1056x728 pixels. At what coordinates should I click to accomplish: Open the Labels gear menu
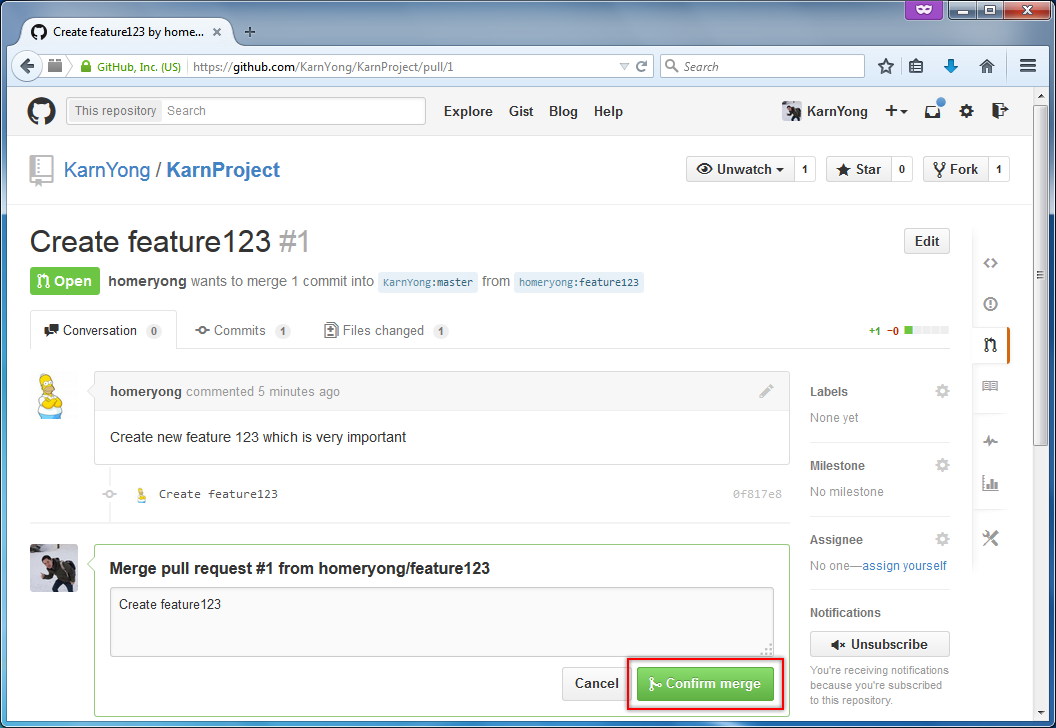[942, 391]
